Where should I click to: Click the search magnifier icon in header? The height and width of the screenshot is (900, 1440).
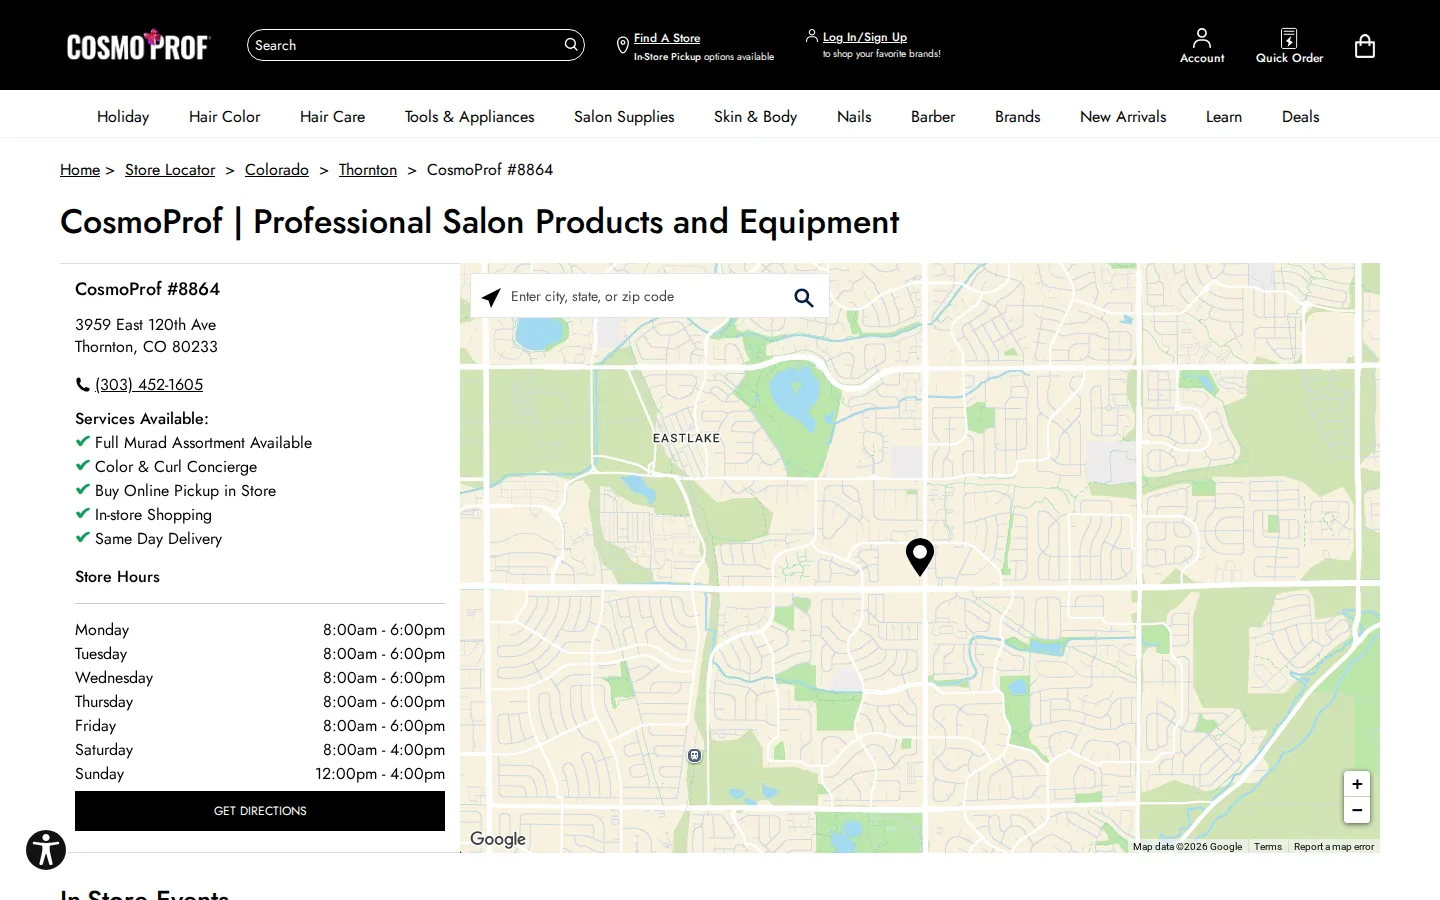(571, 45)
